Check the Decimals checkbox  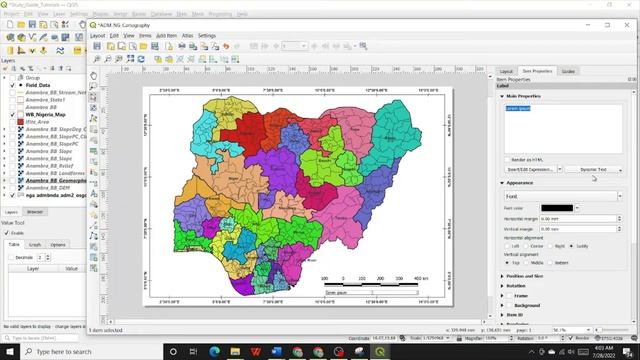(x=11, y=258)
